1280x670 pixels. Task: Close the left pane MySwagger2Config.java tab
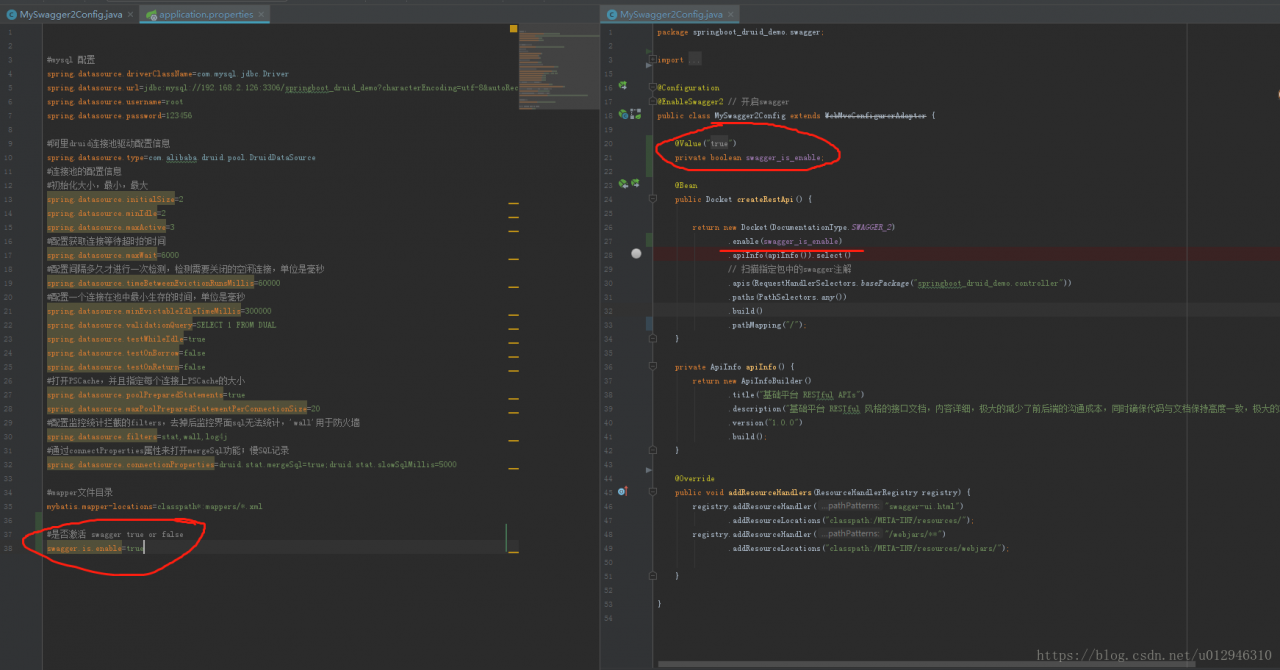131,15
